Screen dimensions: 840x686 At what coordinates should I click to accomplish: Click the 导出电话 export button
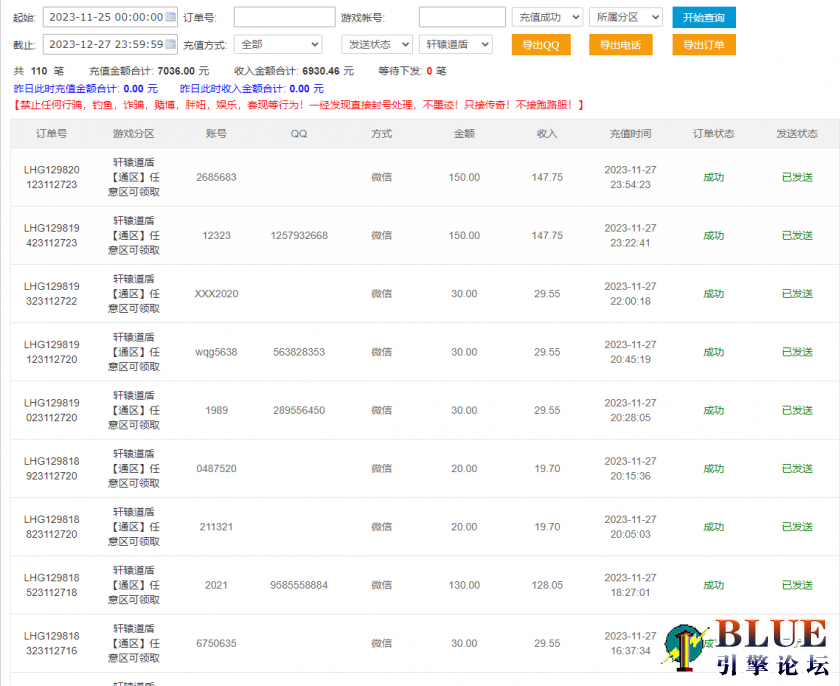(620, 45)
